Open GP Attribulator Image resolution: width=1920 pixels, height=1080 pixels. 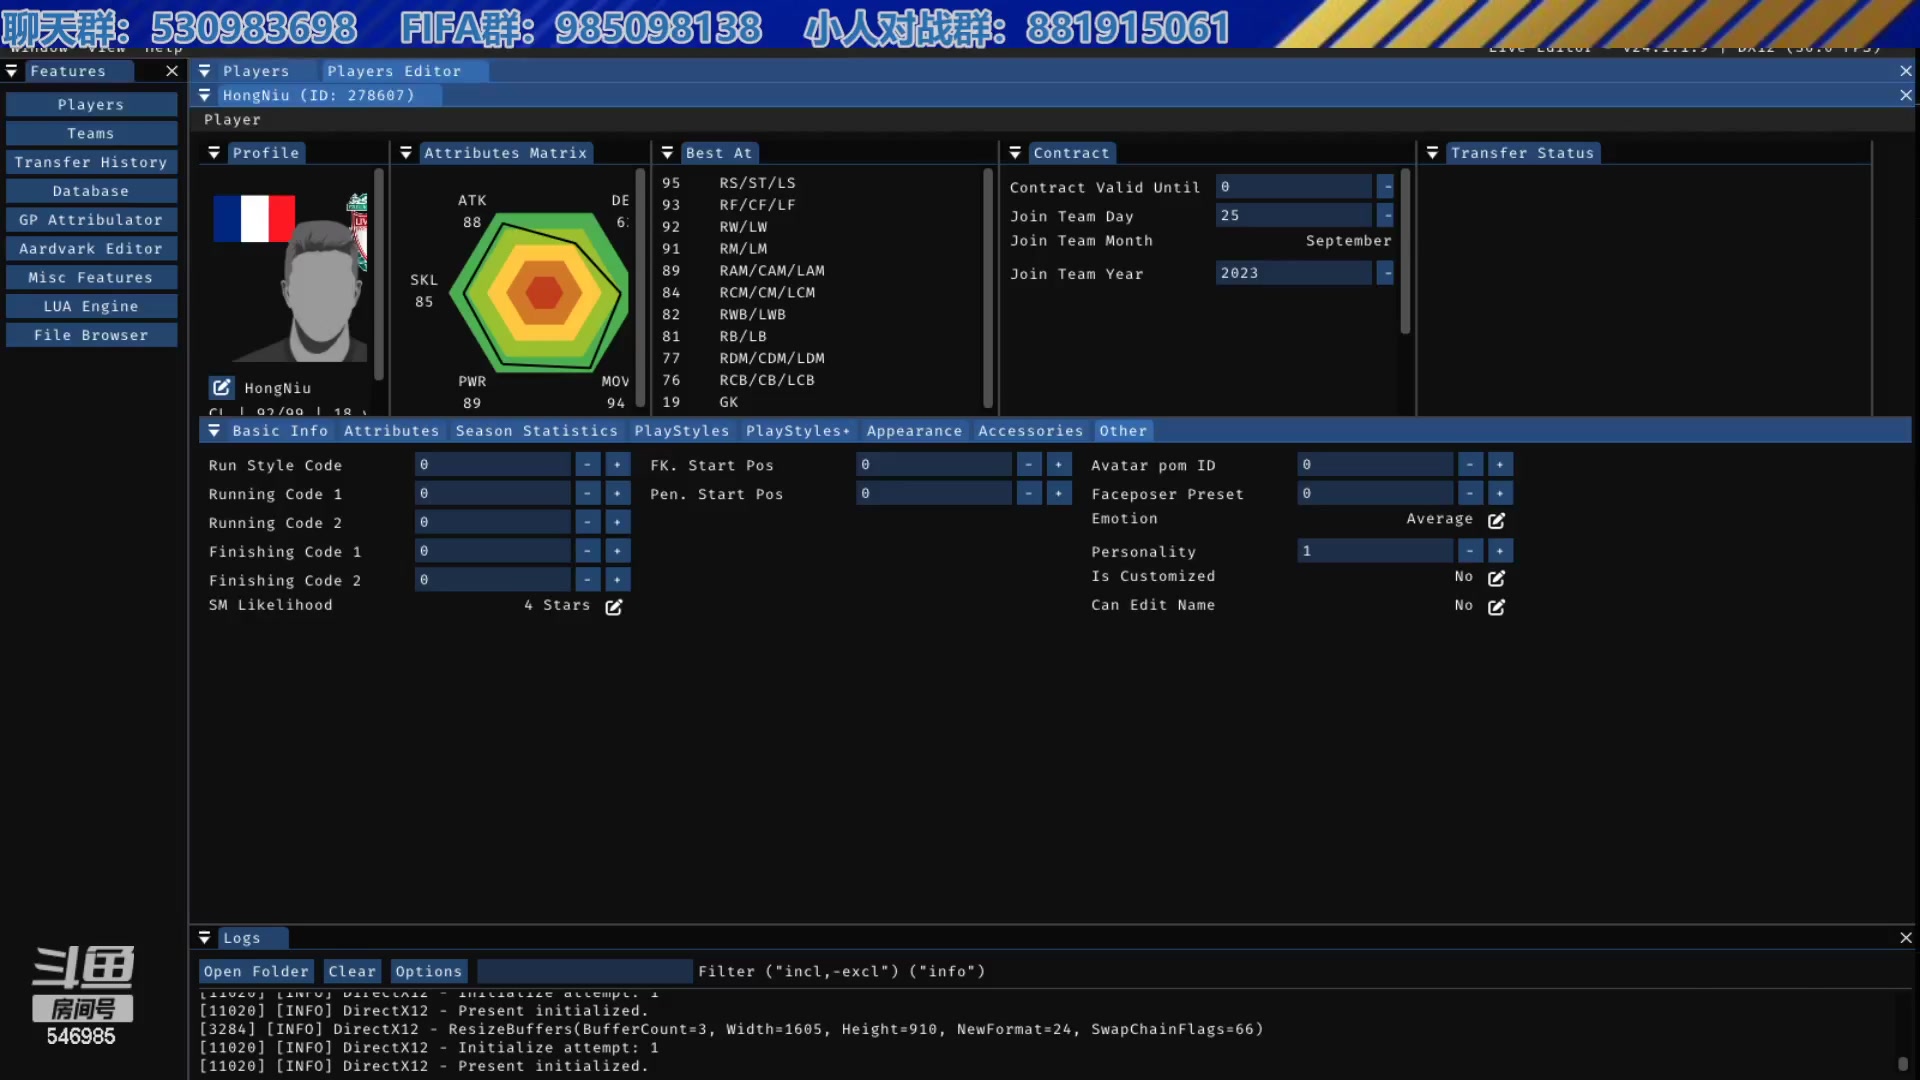[x=91, y=220]
